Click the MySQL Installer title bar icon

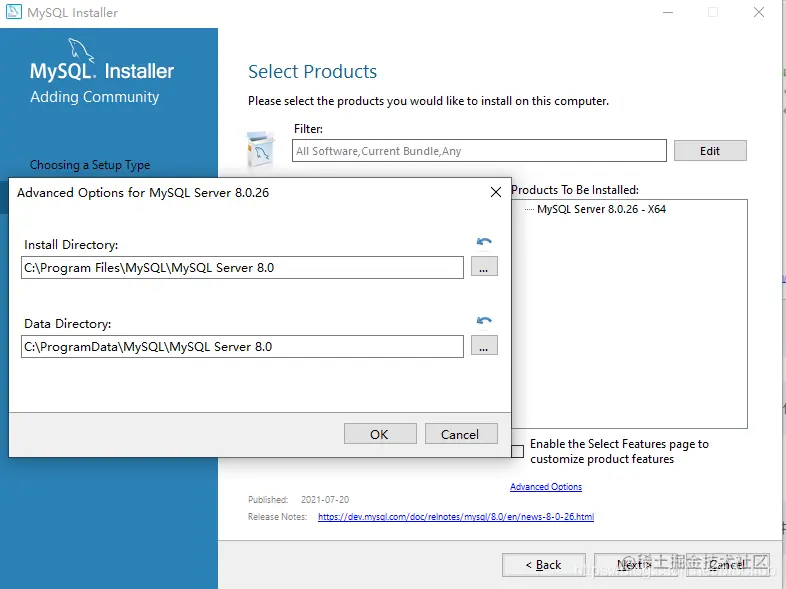pos(14,12)
